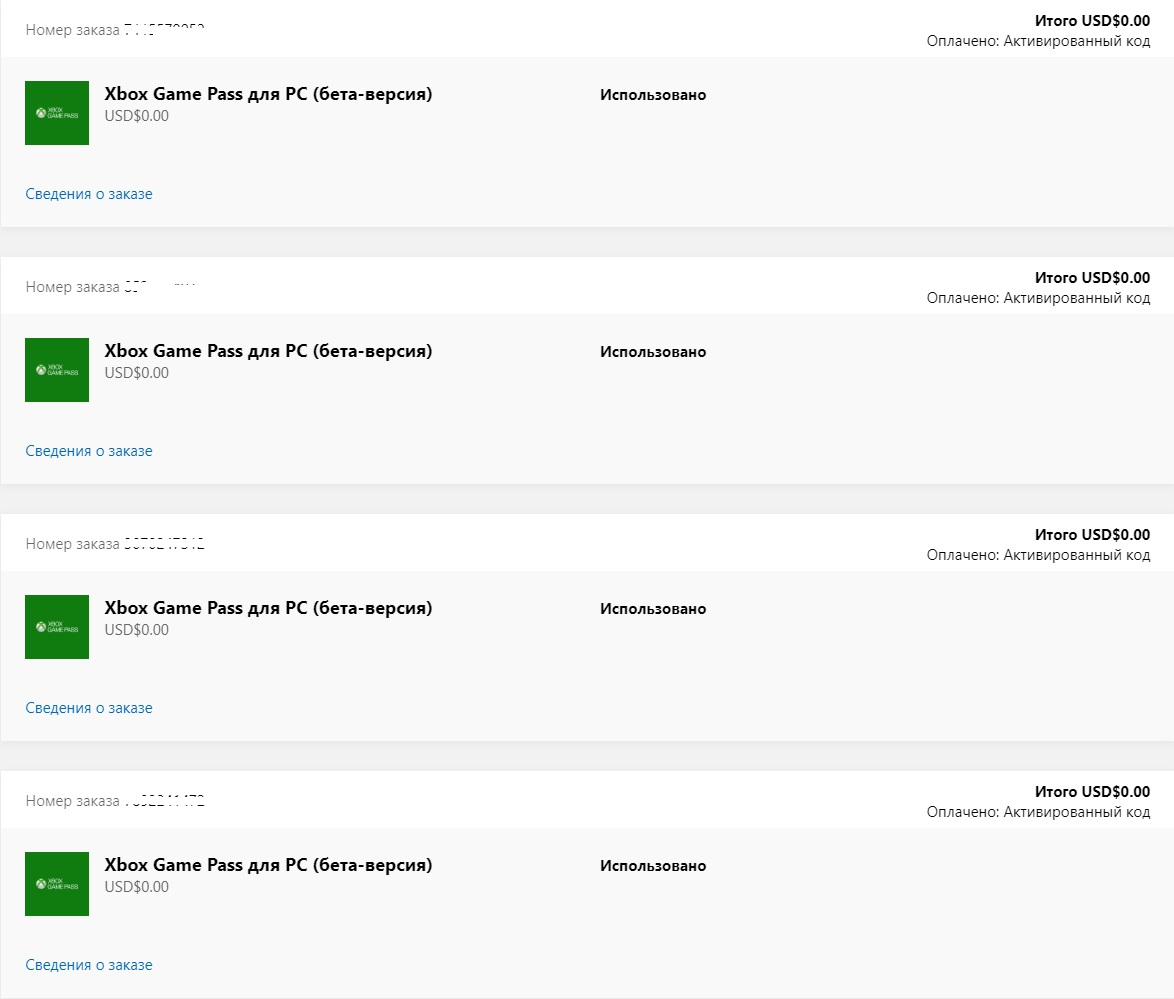
Task: Select 'Использовано' status in the third order
Action: pos(653,609)
